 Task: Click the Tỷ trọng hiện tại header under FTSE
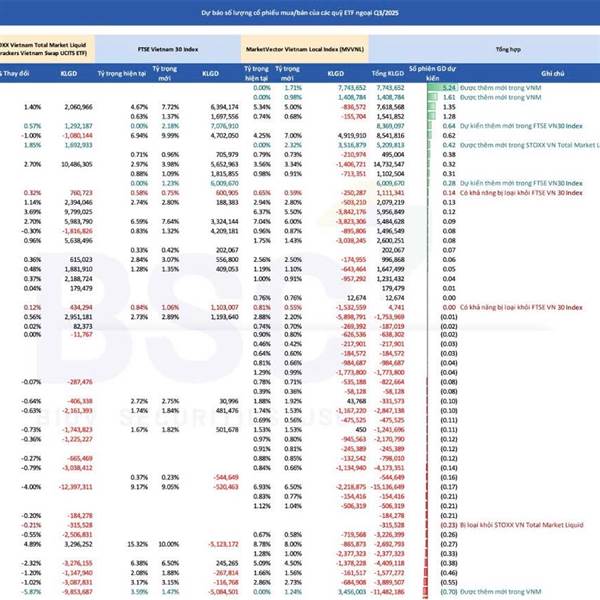tap(121, 73)
